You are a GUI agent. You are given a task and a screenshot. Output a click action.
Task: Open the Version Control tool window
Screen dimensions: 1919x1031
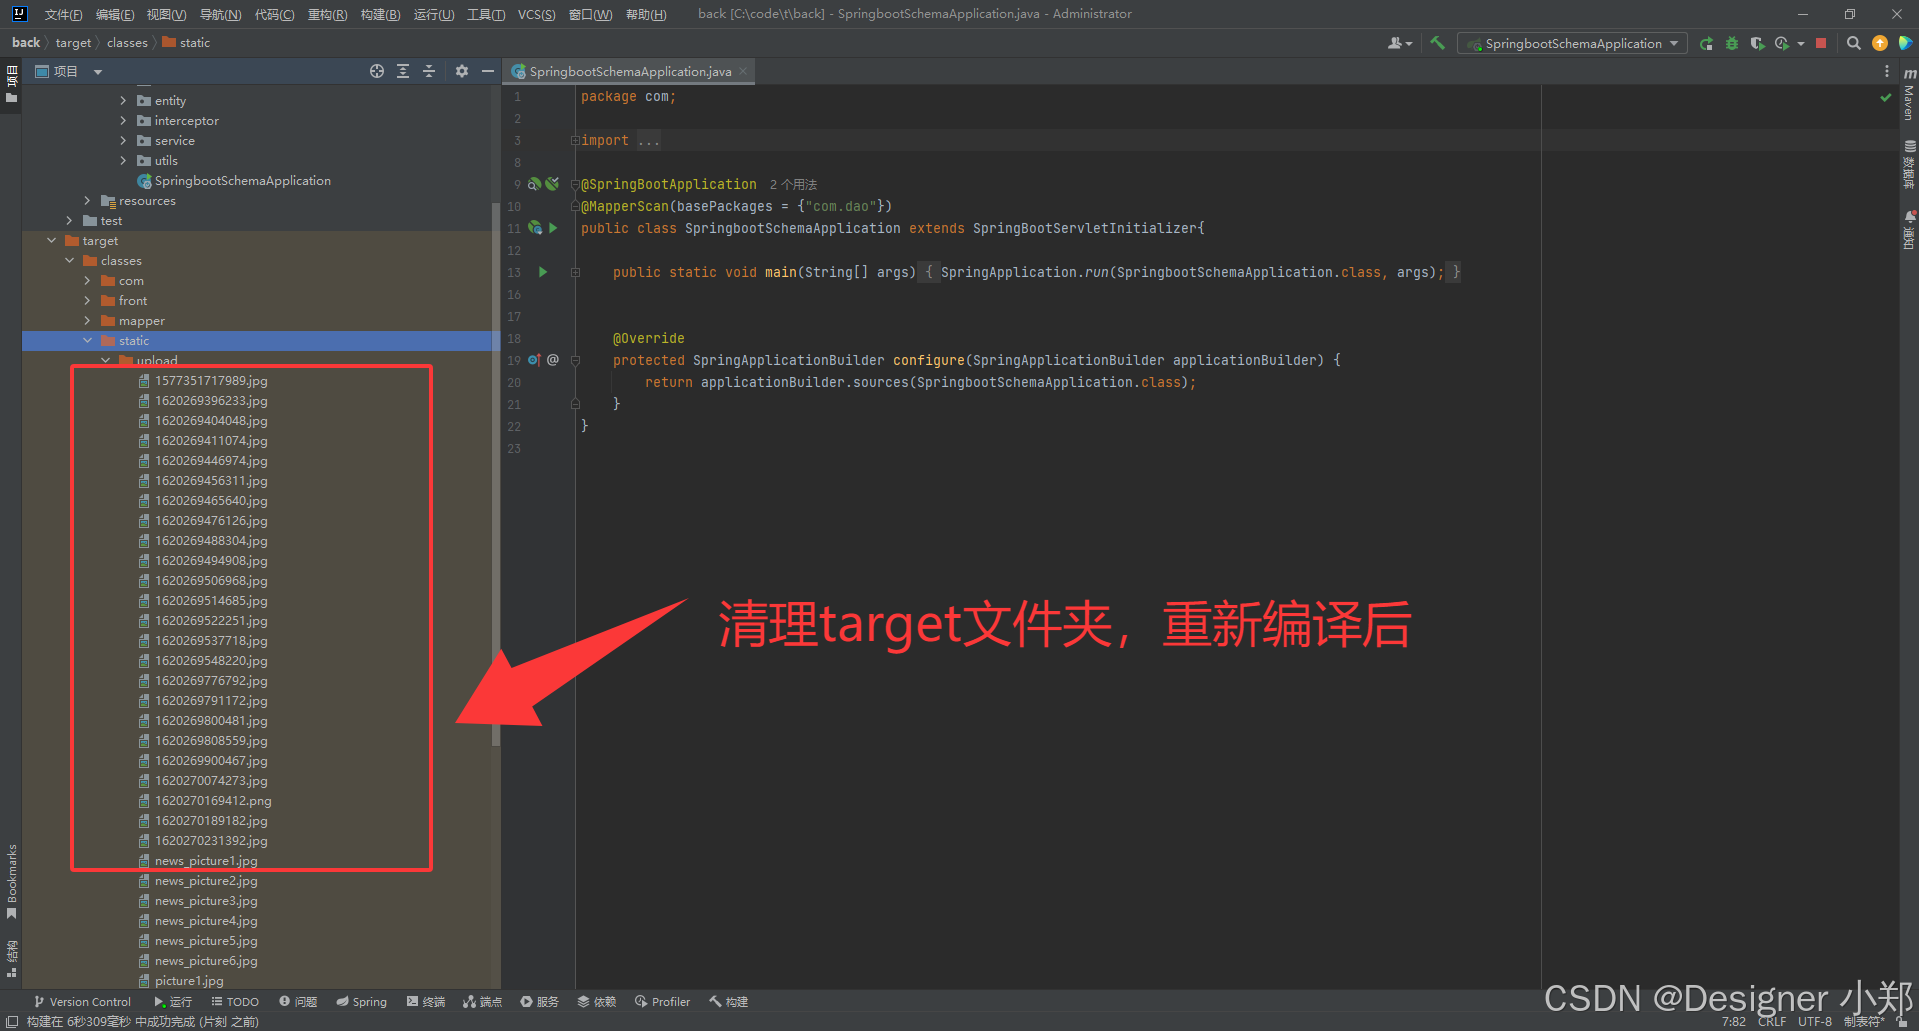pyautogui.click(x=82, y=1002)
